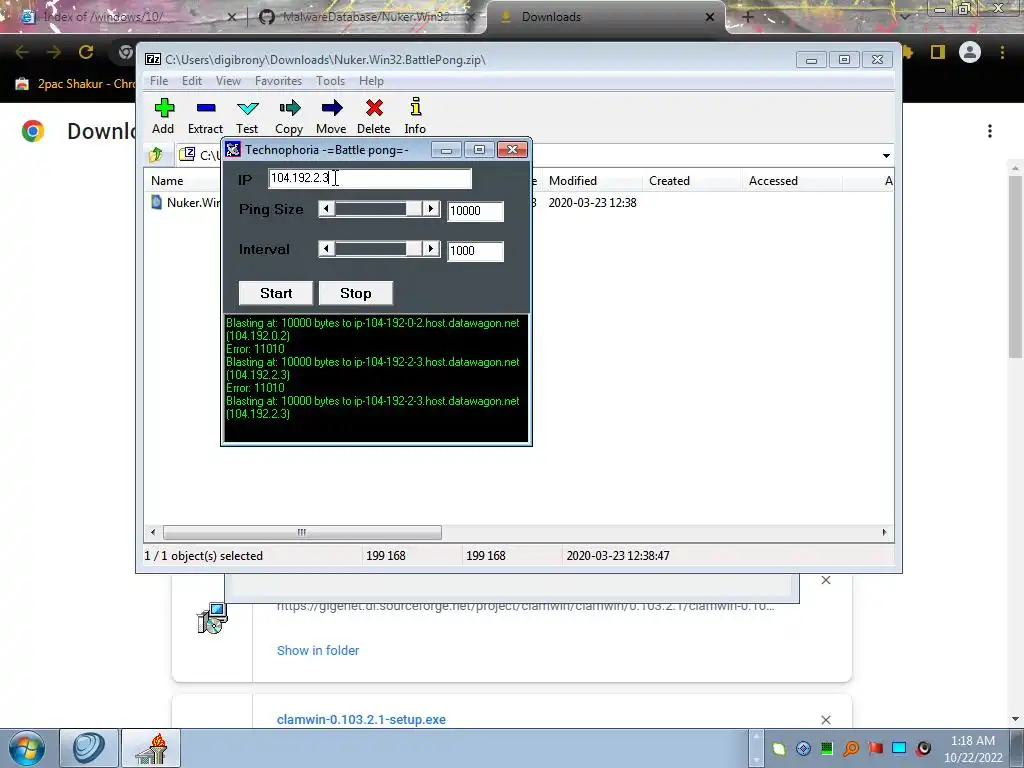The height and width of the screenshot is (768, 1024).
Task: Open the clamwin-0.103.2.1-setup.exe download link
Action: point(361,720)
